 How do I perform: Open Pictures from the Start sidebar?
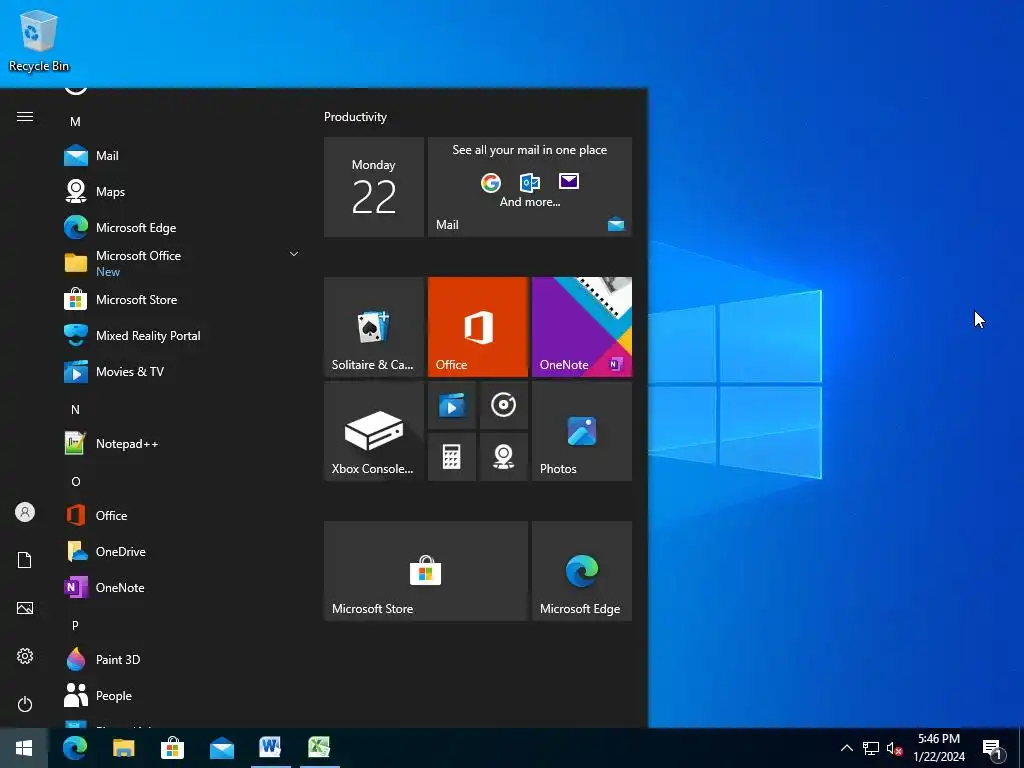25,608
